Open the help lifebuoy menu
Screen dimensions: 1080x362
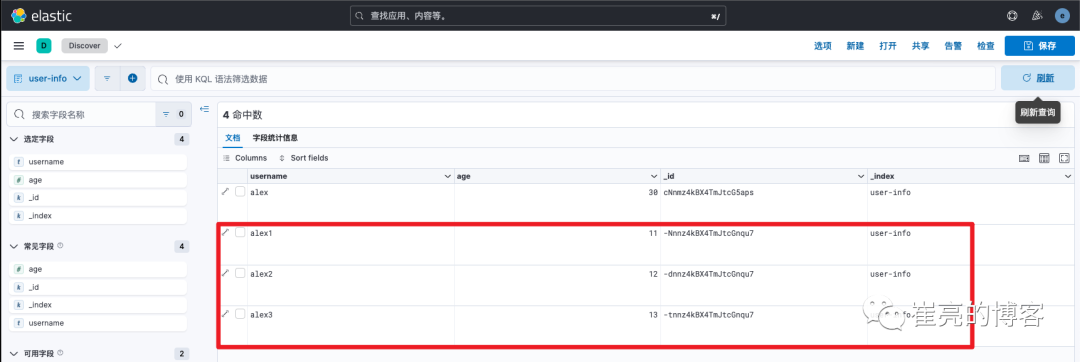pyautogui.click(x=1011, y=15)
